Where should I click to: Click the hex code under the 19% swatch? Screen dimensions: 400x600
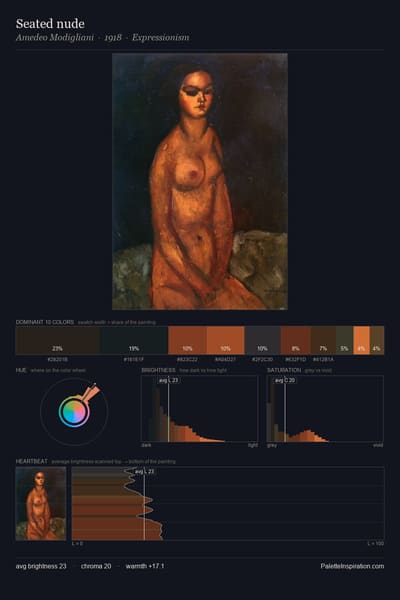pyautogui.click(x=134, y=360)
